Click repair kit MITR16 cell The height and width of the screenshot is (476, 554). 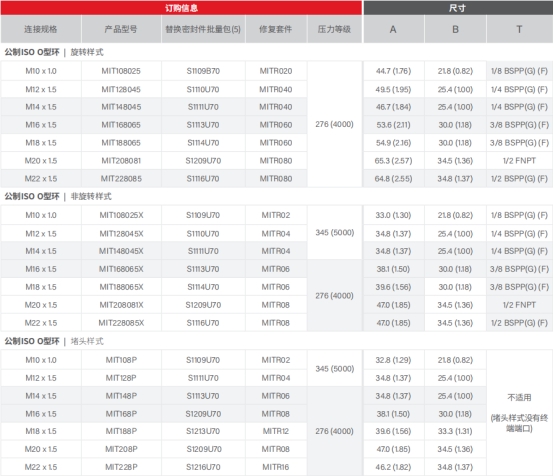276,467
